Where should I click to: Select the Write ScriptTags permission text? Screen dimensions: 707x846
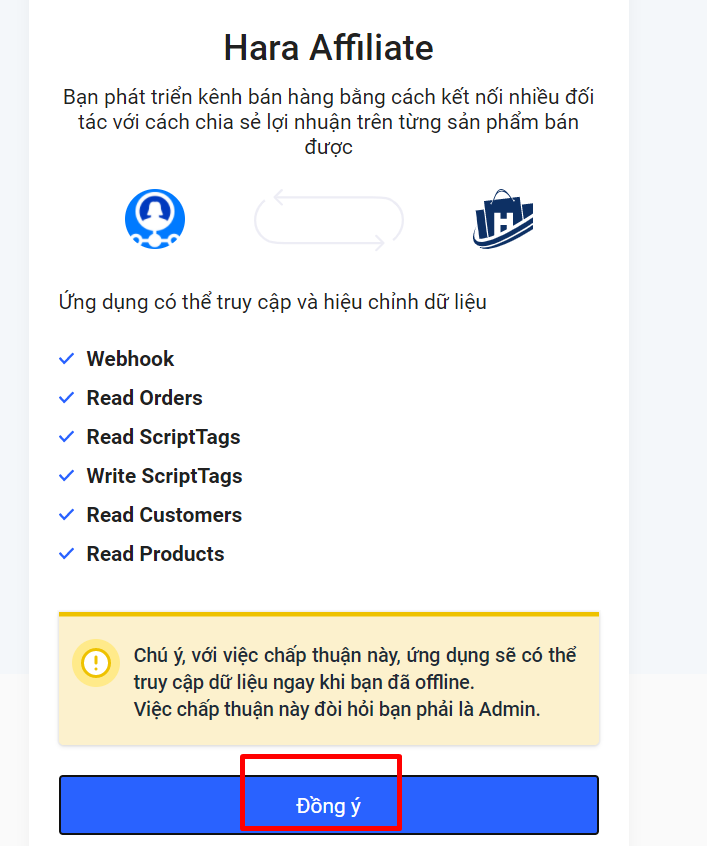click(x=165, y=476)
